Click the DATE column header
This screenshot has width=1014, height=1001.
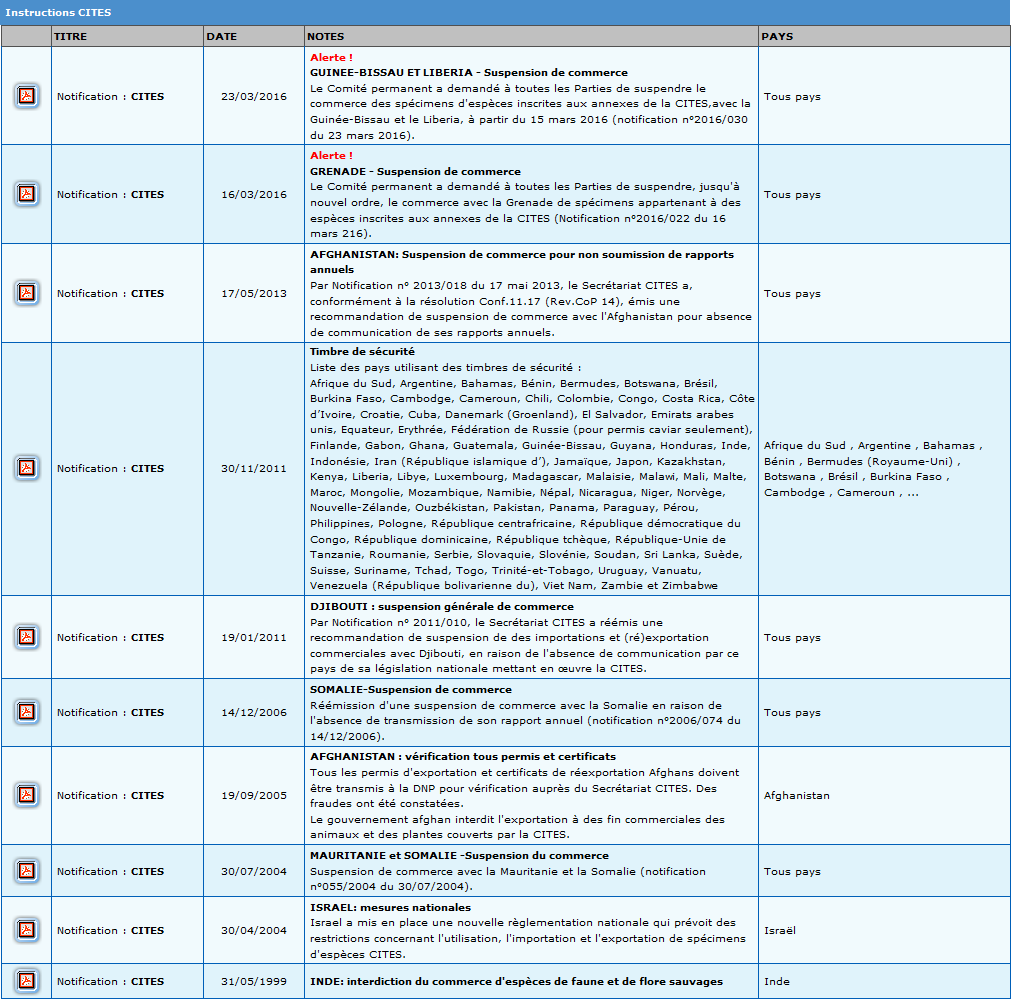(254, 36)
